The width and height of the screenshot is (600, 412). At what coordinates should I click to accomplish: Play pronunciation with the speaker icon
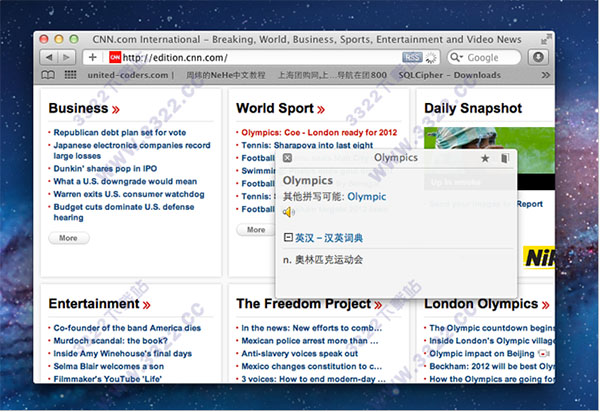[288, 212]
